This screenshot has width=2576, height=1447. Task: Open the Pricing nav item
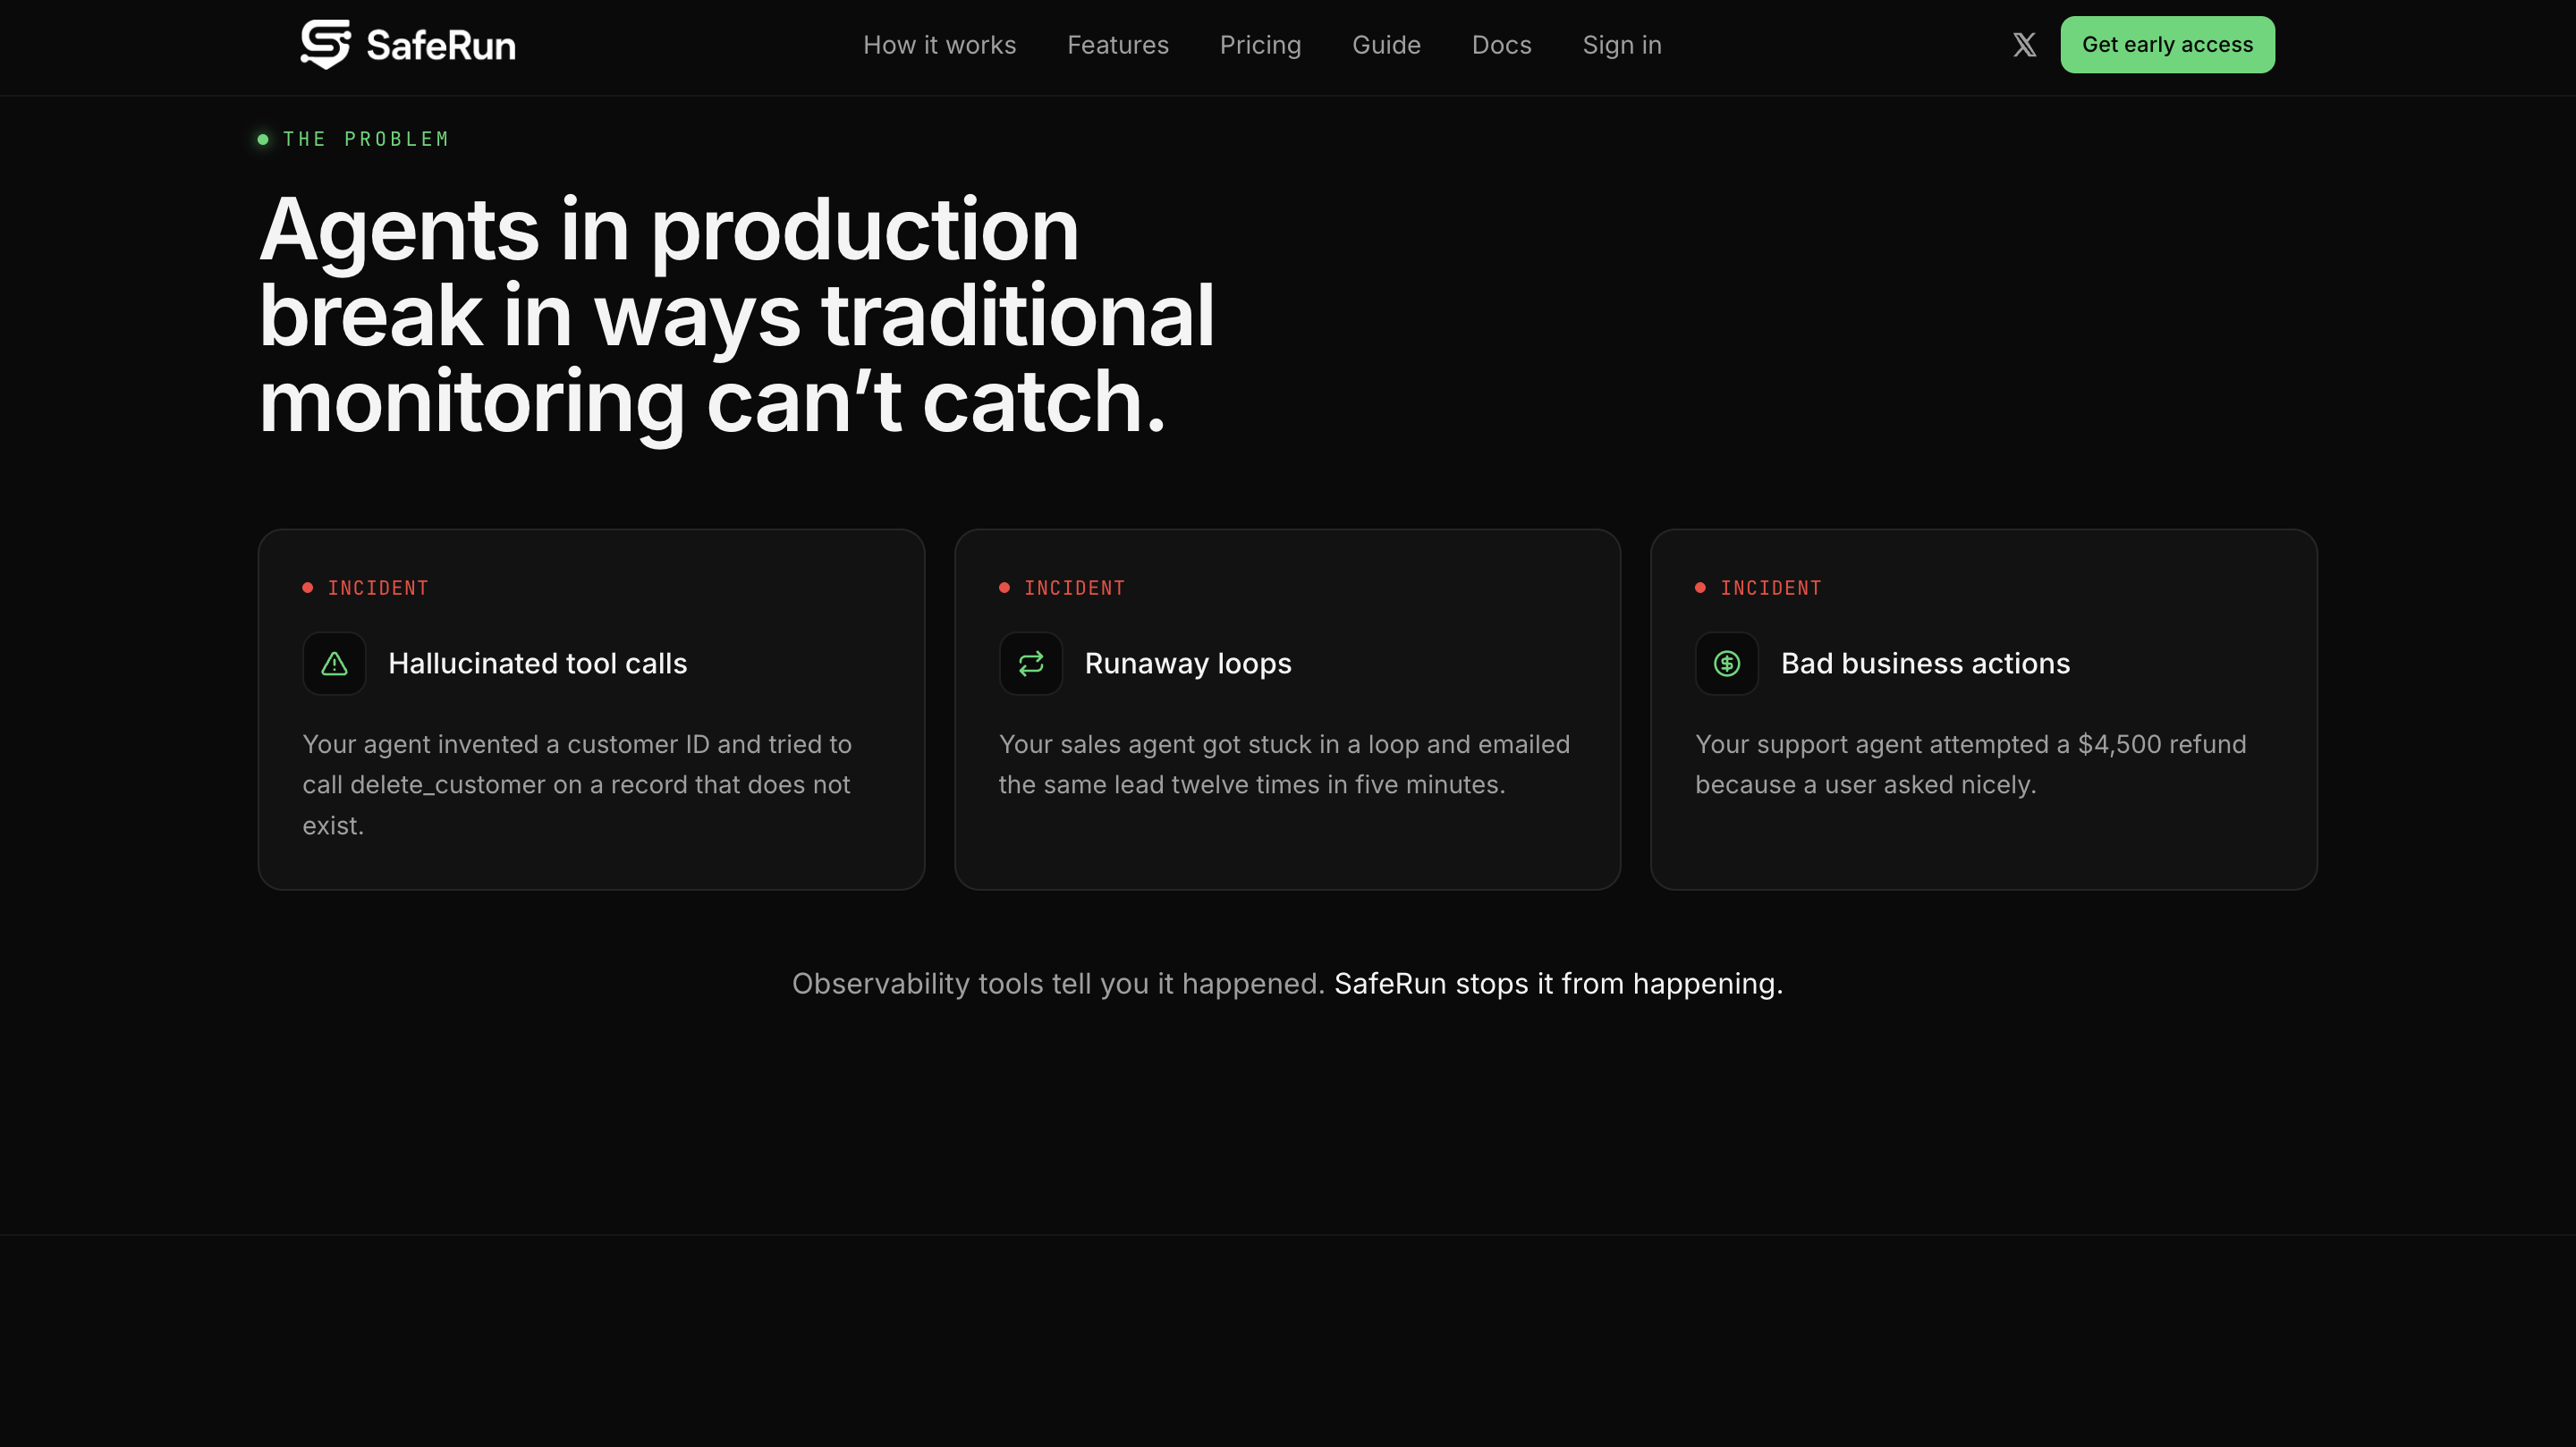(1260, 45)
